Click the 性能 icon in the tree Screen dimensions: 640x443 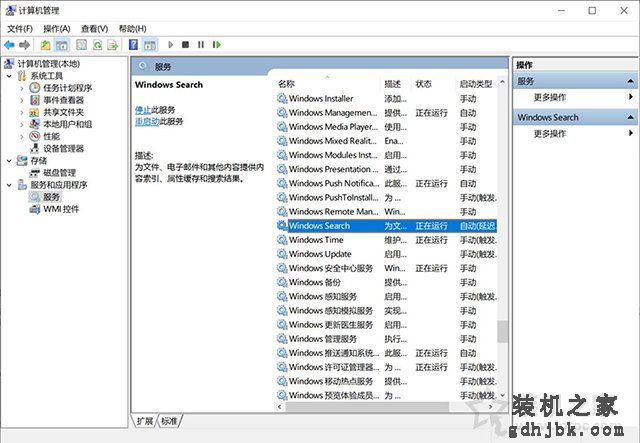[x=35, y=136]
